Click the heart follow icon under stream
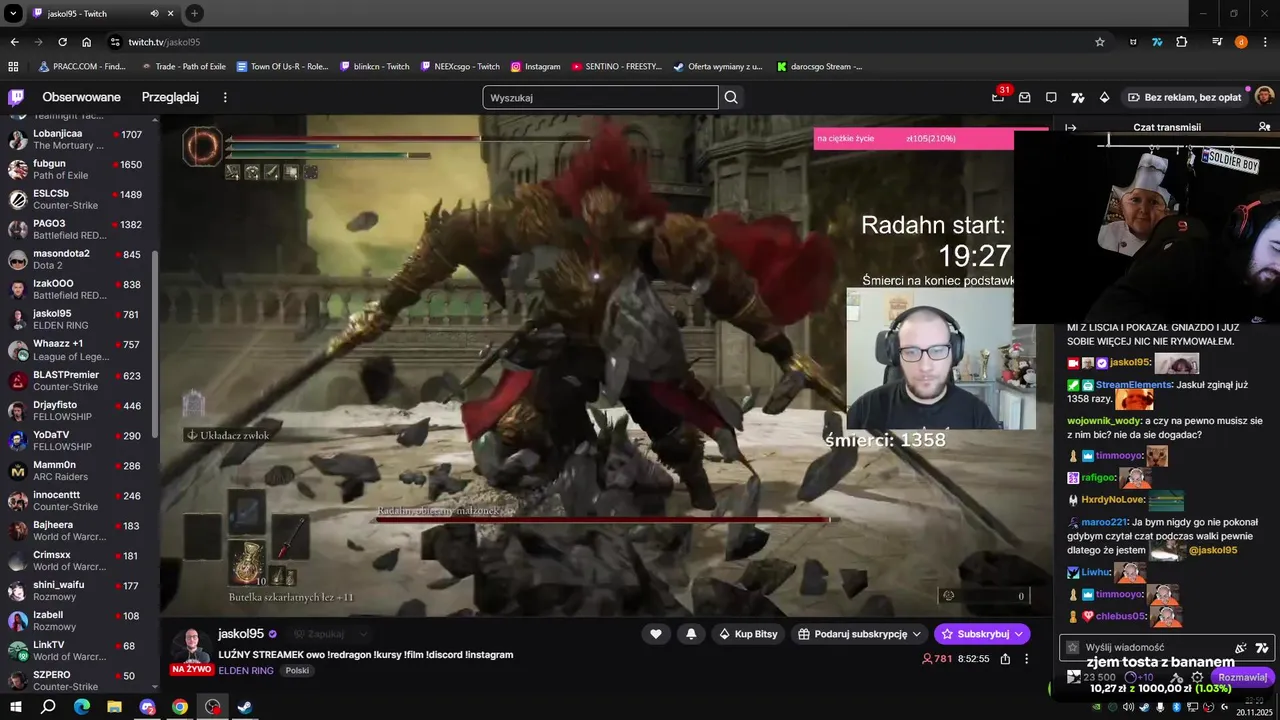 click(x=656, y=634)
